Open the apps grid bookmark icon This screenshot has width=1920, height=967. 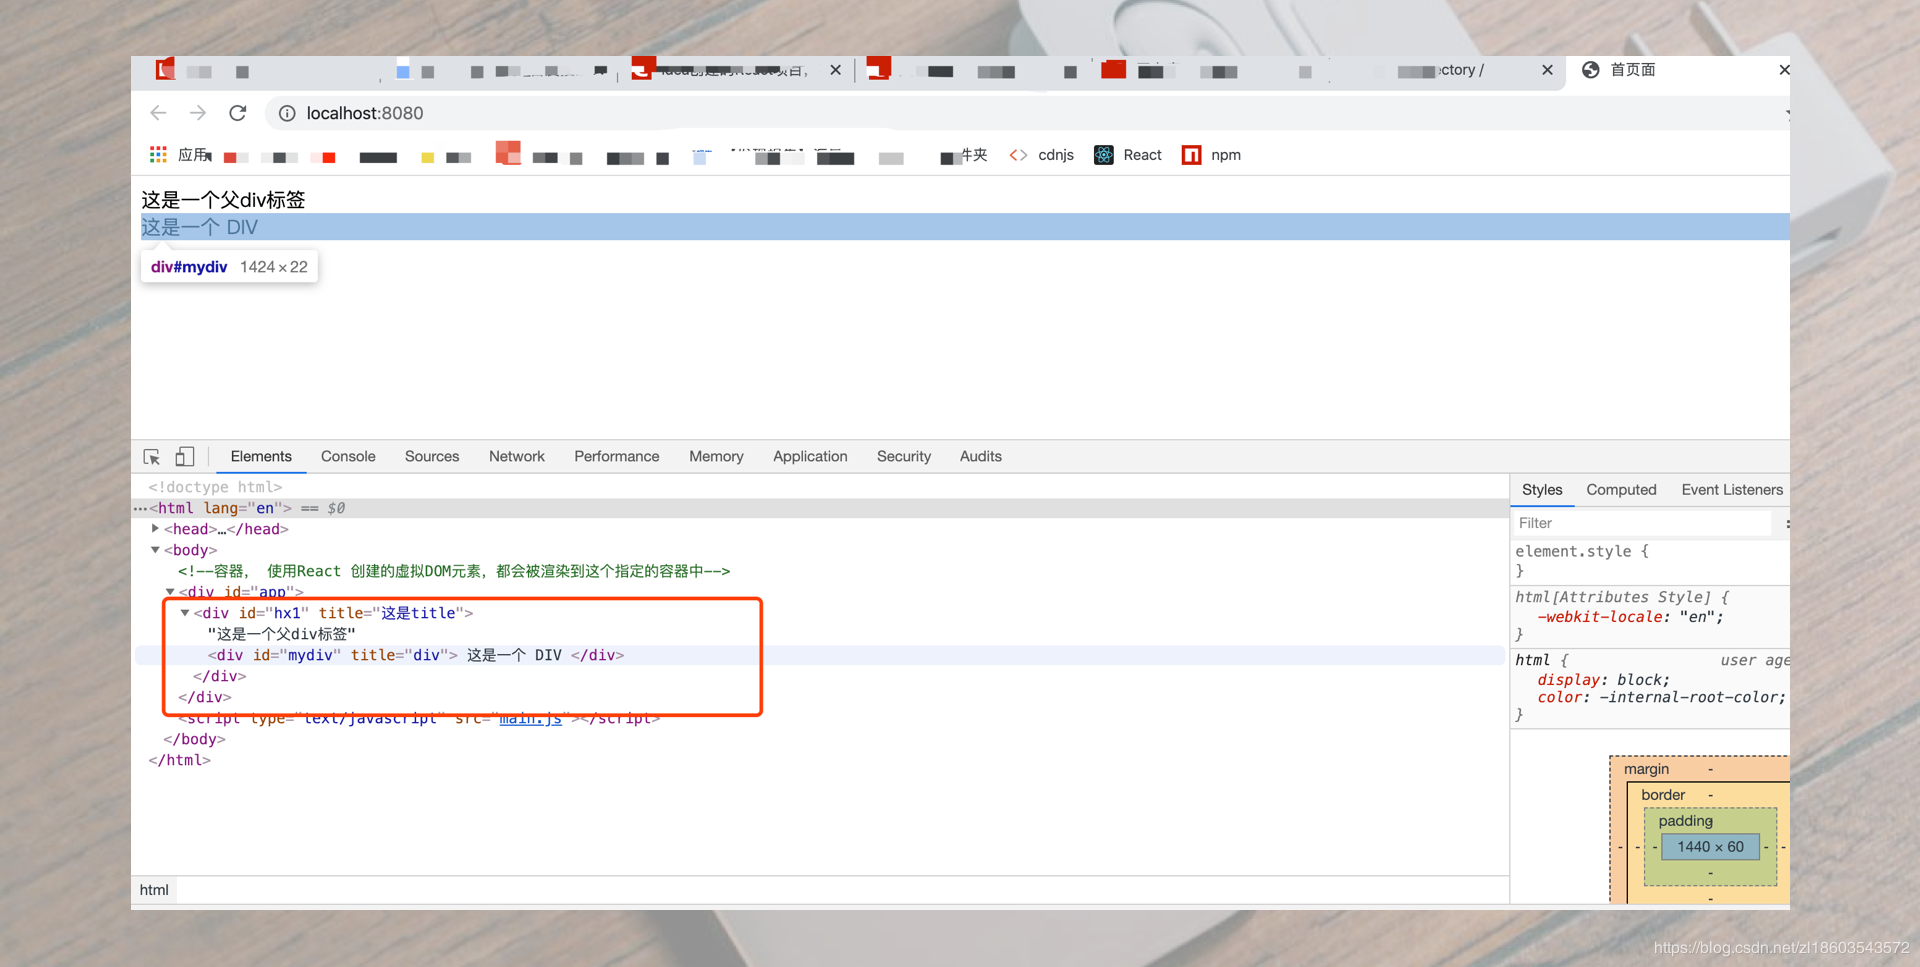[x=158, y=155]
